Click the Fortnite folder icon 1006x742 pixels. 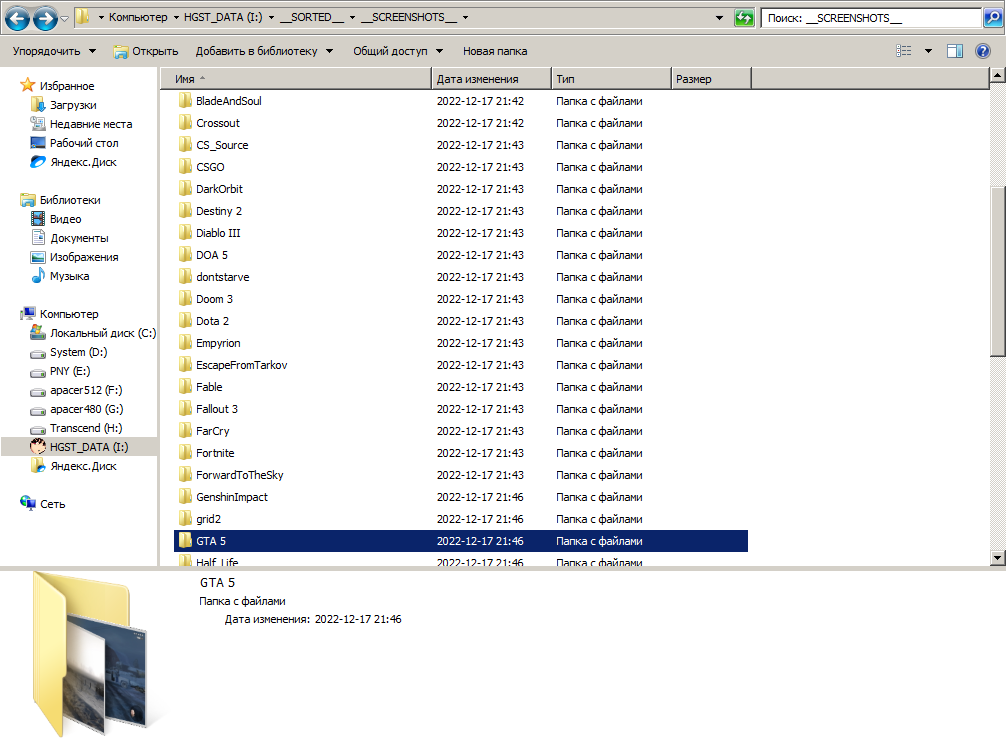pos(185,453)
